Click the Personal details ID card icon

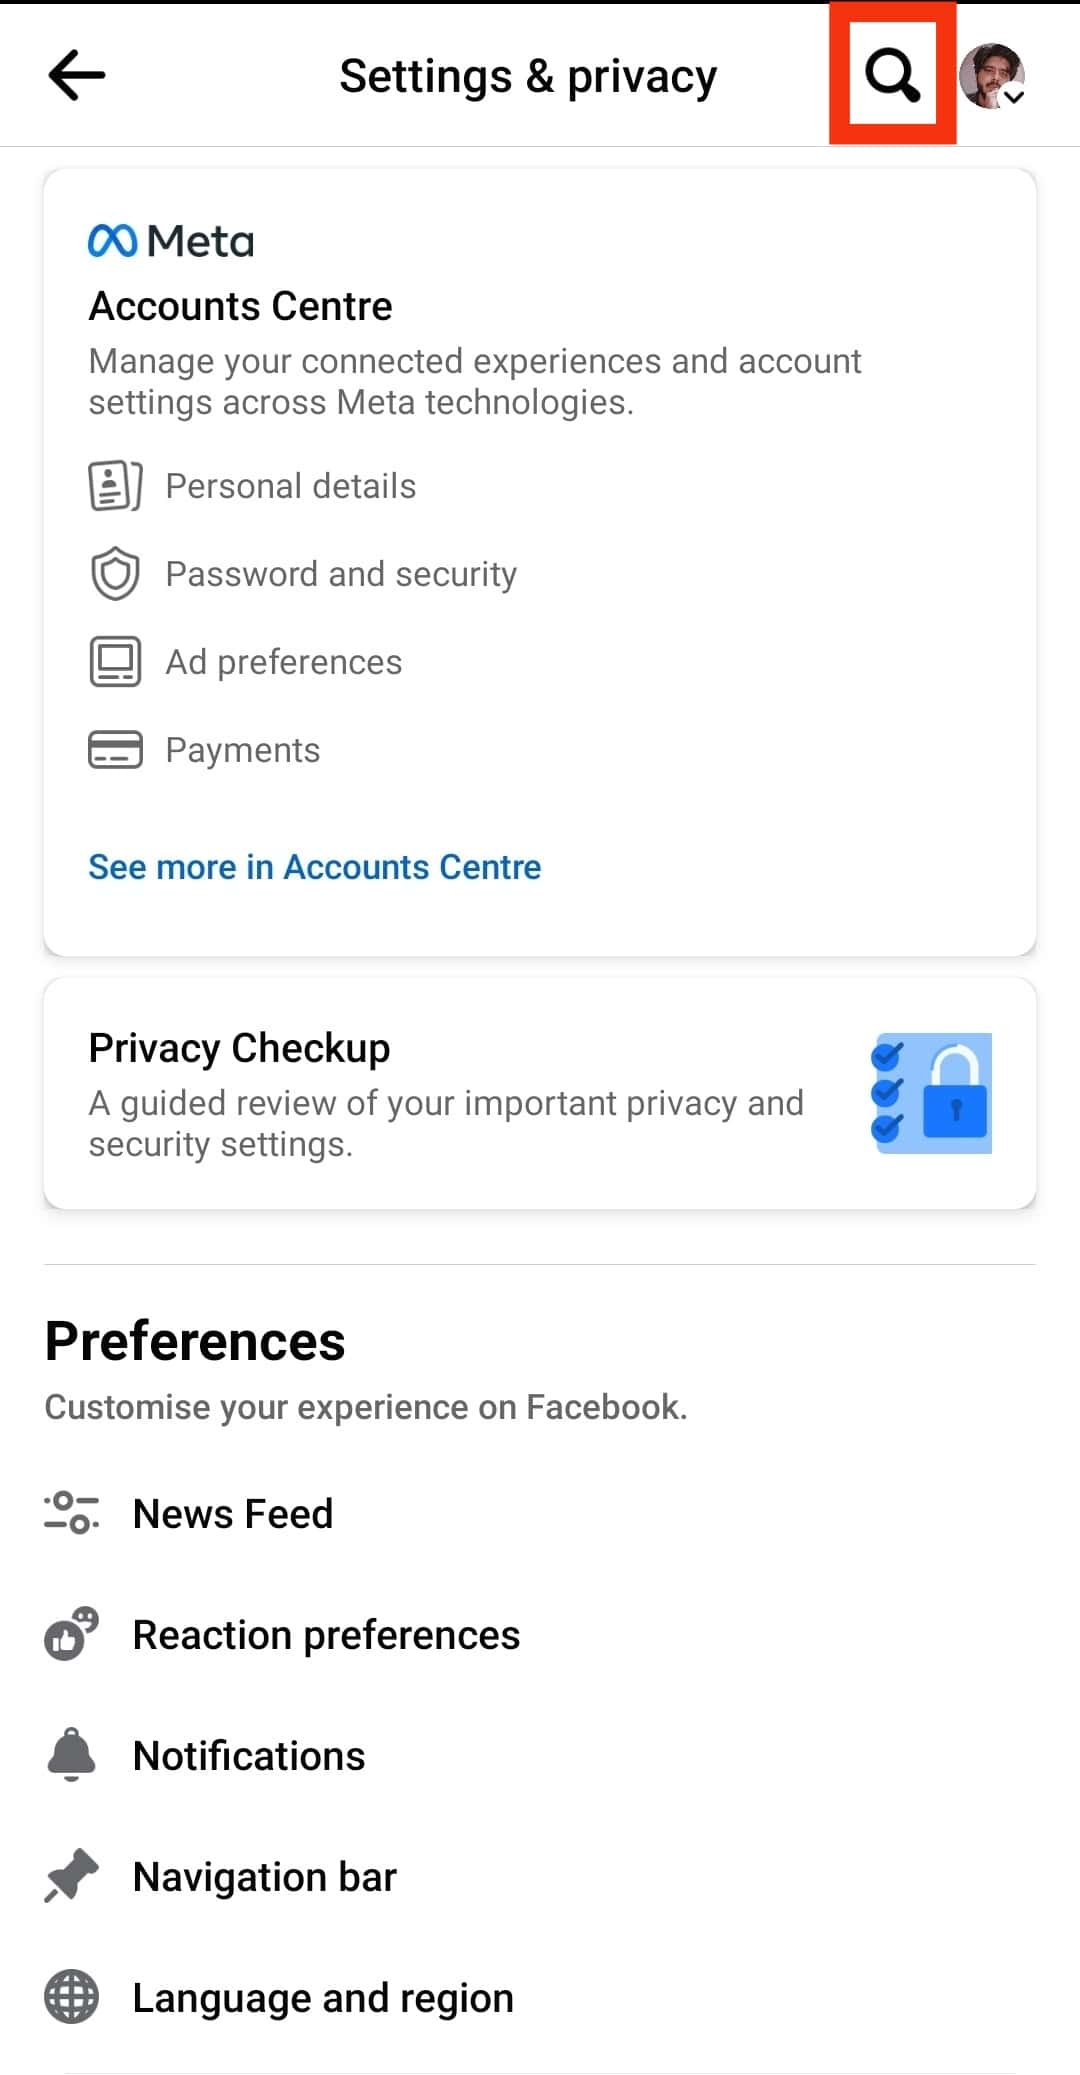115,486
